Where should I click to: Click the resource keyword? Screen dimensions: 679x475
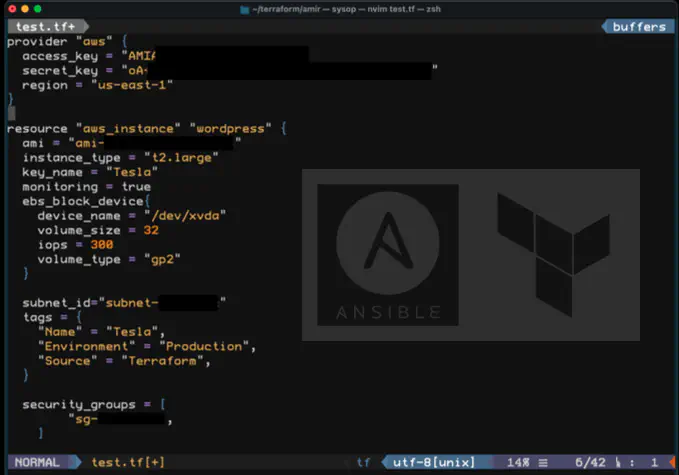37,129
